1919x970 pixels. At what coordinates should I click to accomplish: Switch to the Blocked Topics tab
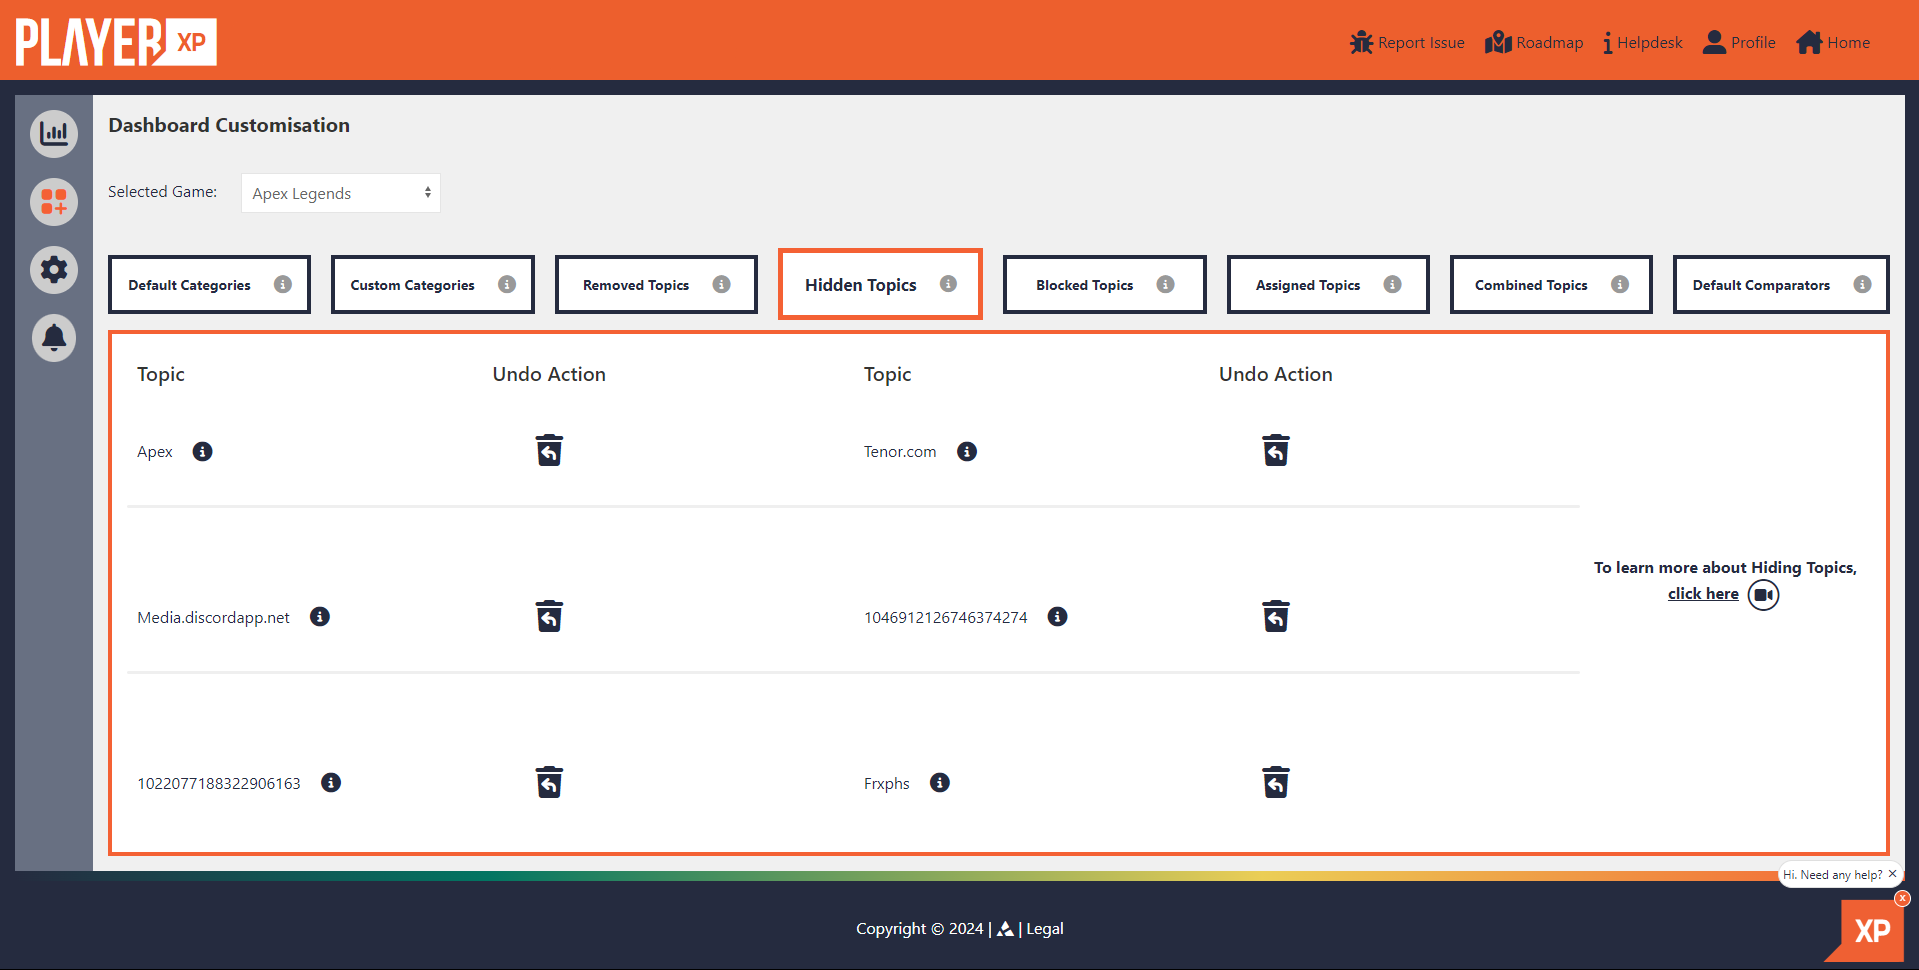[1104, 285]
